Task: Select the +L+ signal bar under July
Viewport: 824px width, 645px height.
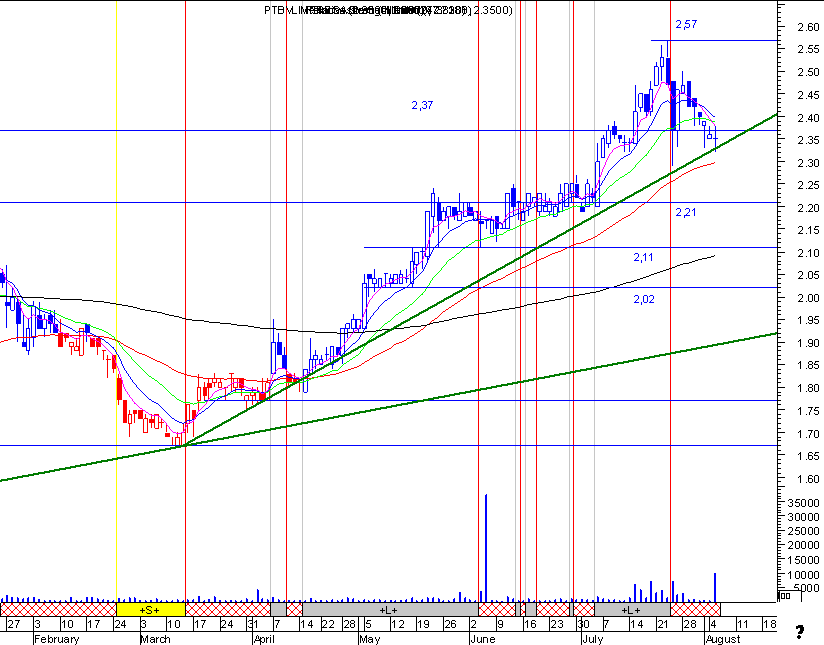Action: pos(632,610)
